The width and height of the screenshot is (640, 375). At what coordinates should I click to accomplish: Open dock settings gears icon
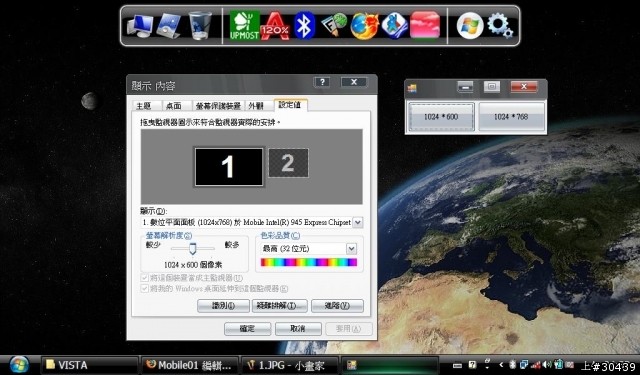click(x=500, y=26)
